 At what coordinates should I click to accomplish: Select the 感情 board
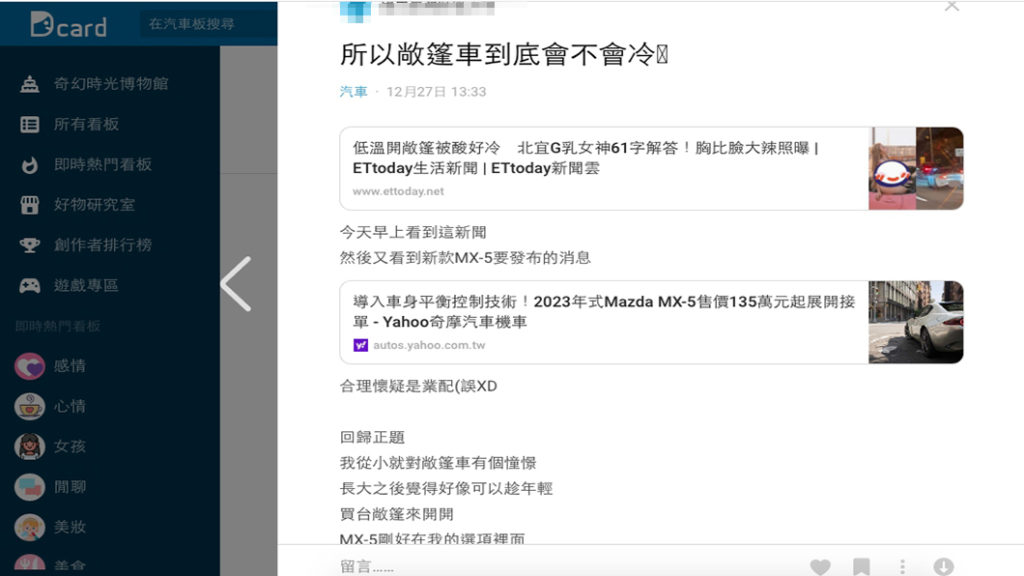(x=69, y=366)
